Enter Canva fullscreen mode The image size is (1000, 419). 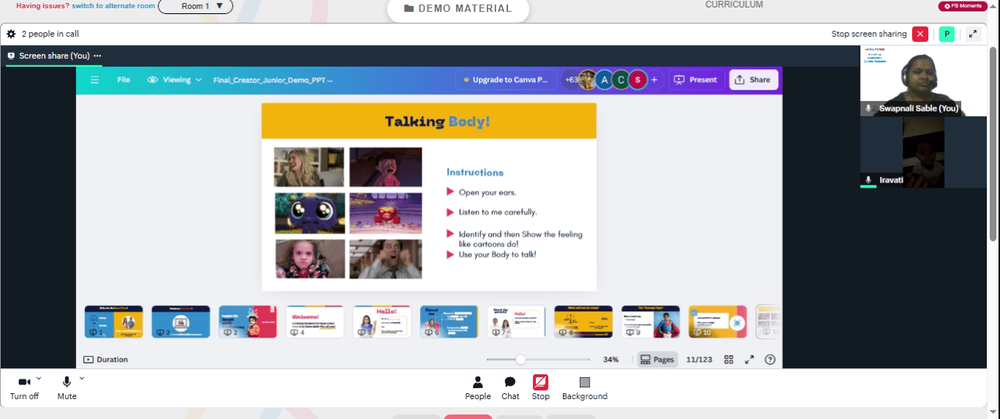(749, 360)
